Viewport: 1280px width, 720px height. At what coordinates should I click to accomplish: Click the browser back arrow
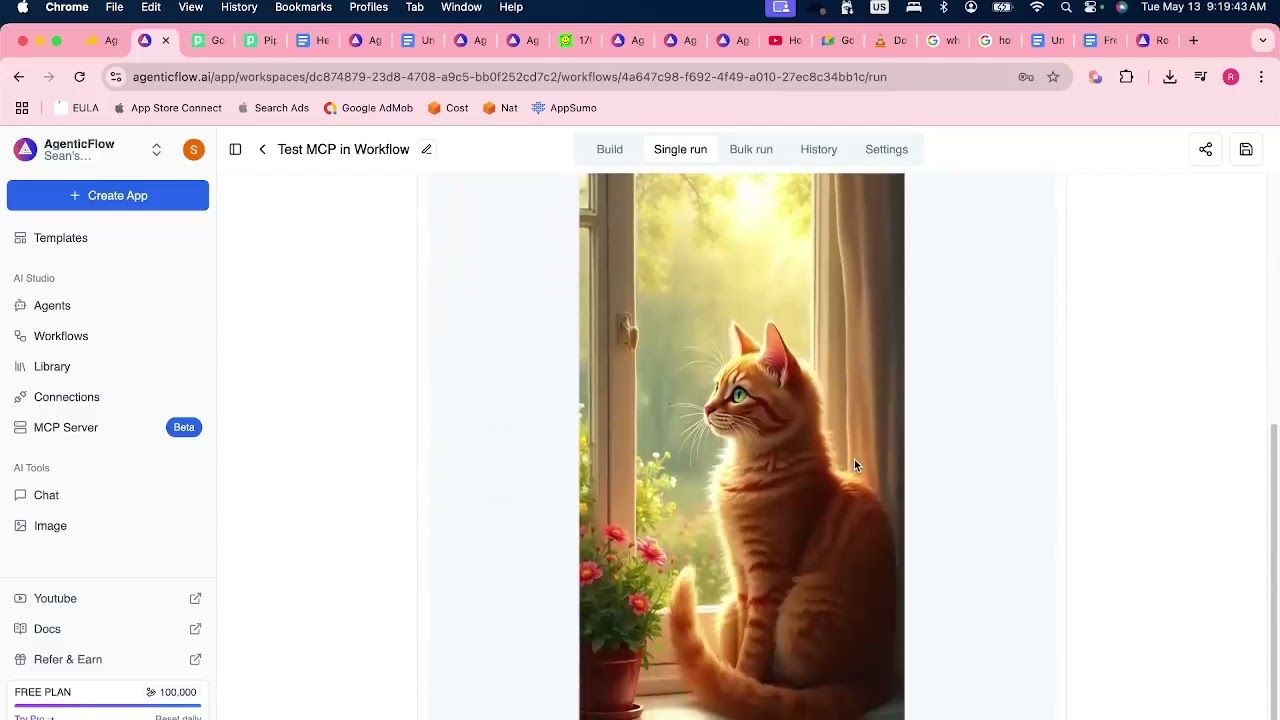[19, 77]
